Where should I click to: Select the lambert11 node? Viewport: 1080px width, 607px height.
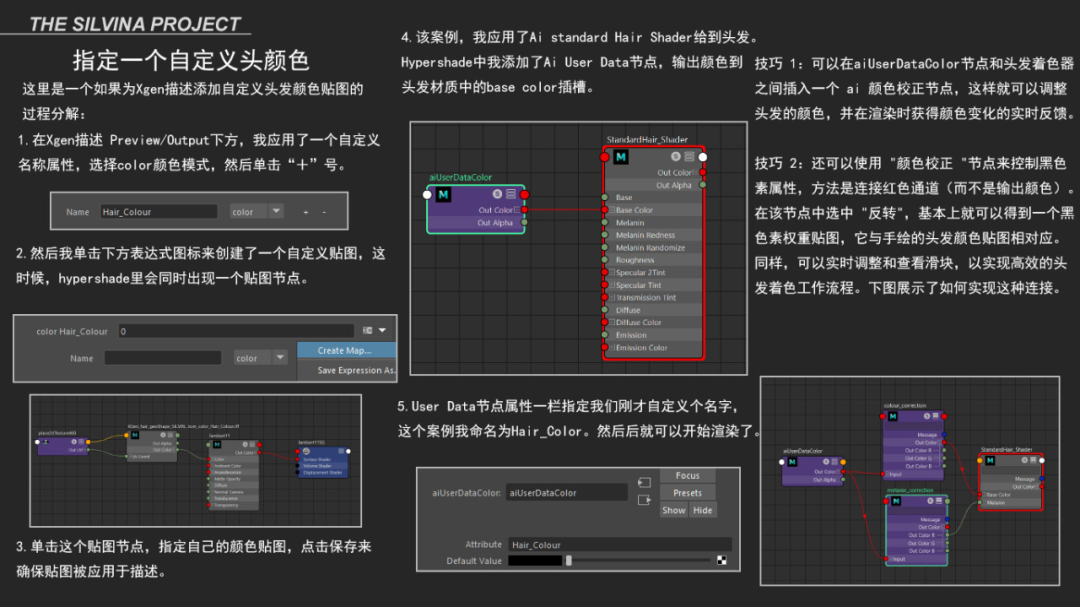click(233, 474)
